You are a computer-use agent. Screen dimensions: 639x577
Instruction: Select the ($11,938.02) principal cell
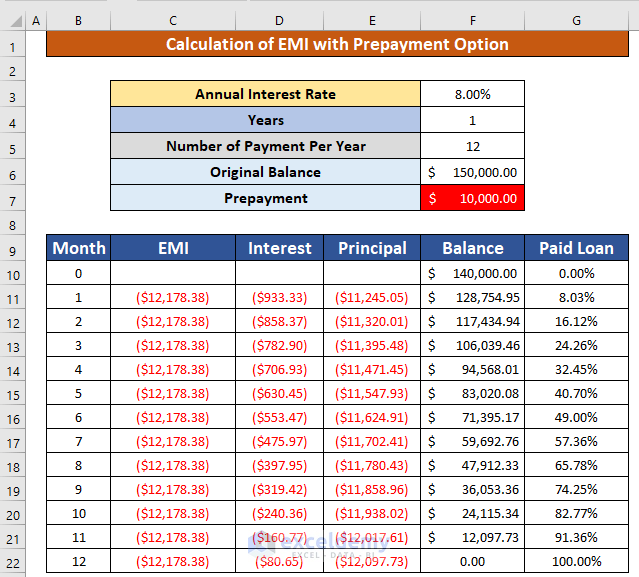372,513
